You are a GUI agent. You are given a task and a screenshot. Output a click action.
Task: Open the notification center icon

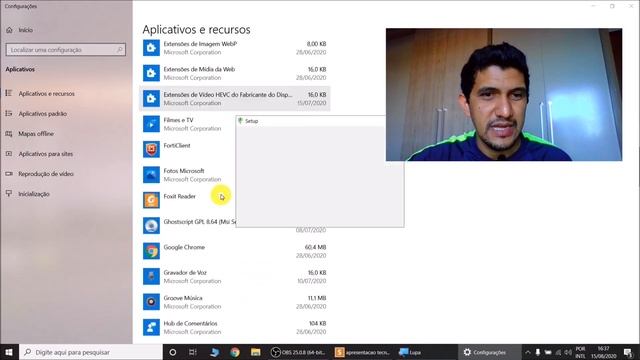(628, 352)
